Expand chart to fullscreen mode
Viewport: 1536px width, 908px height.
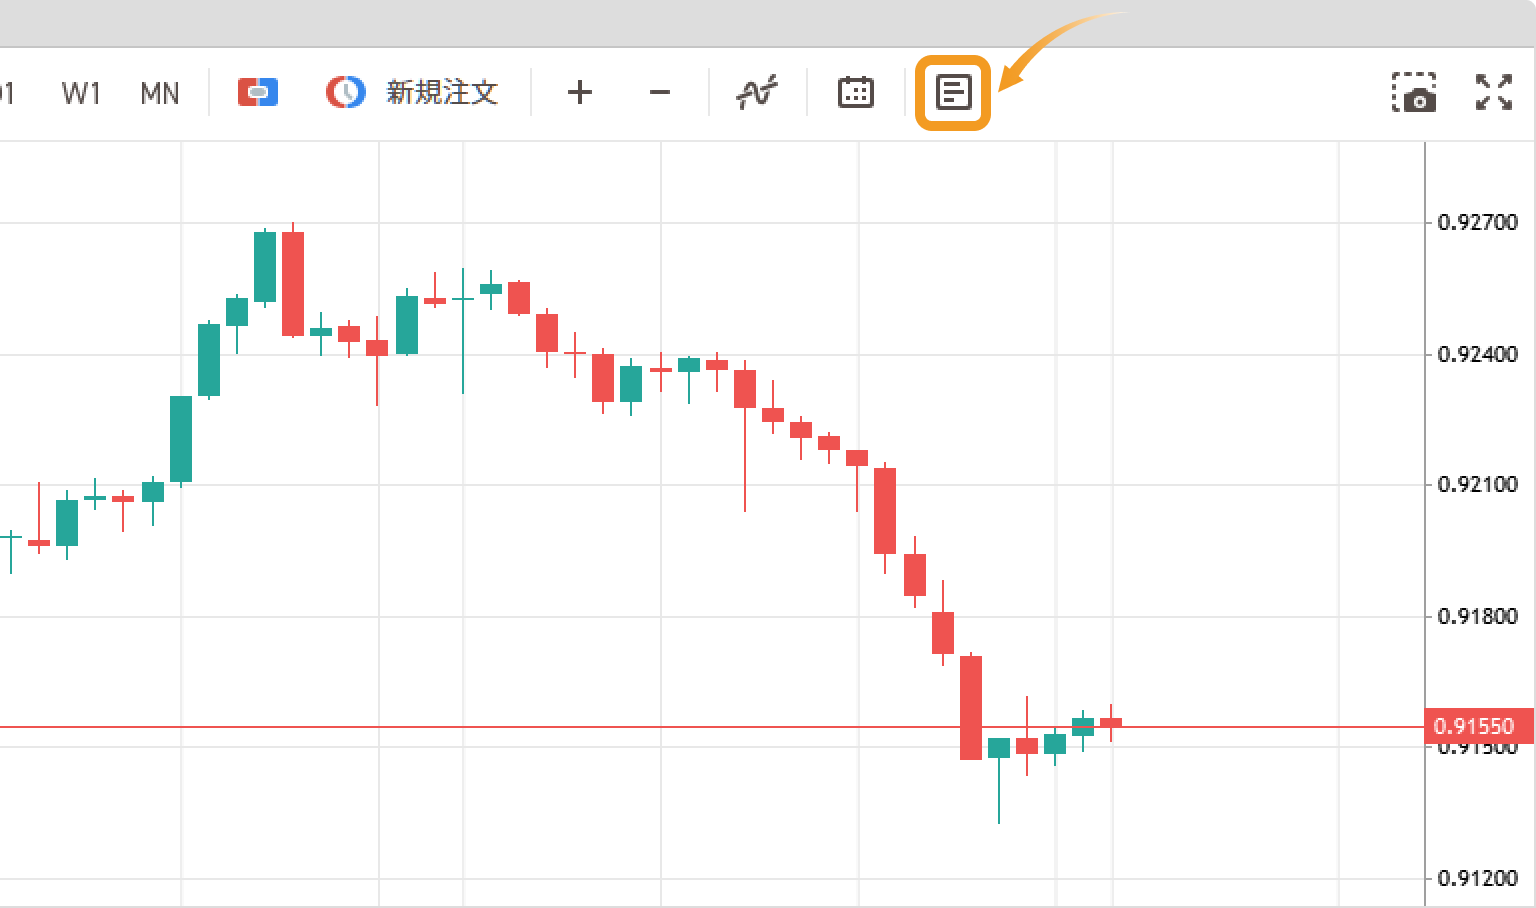1494,93
